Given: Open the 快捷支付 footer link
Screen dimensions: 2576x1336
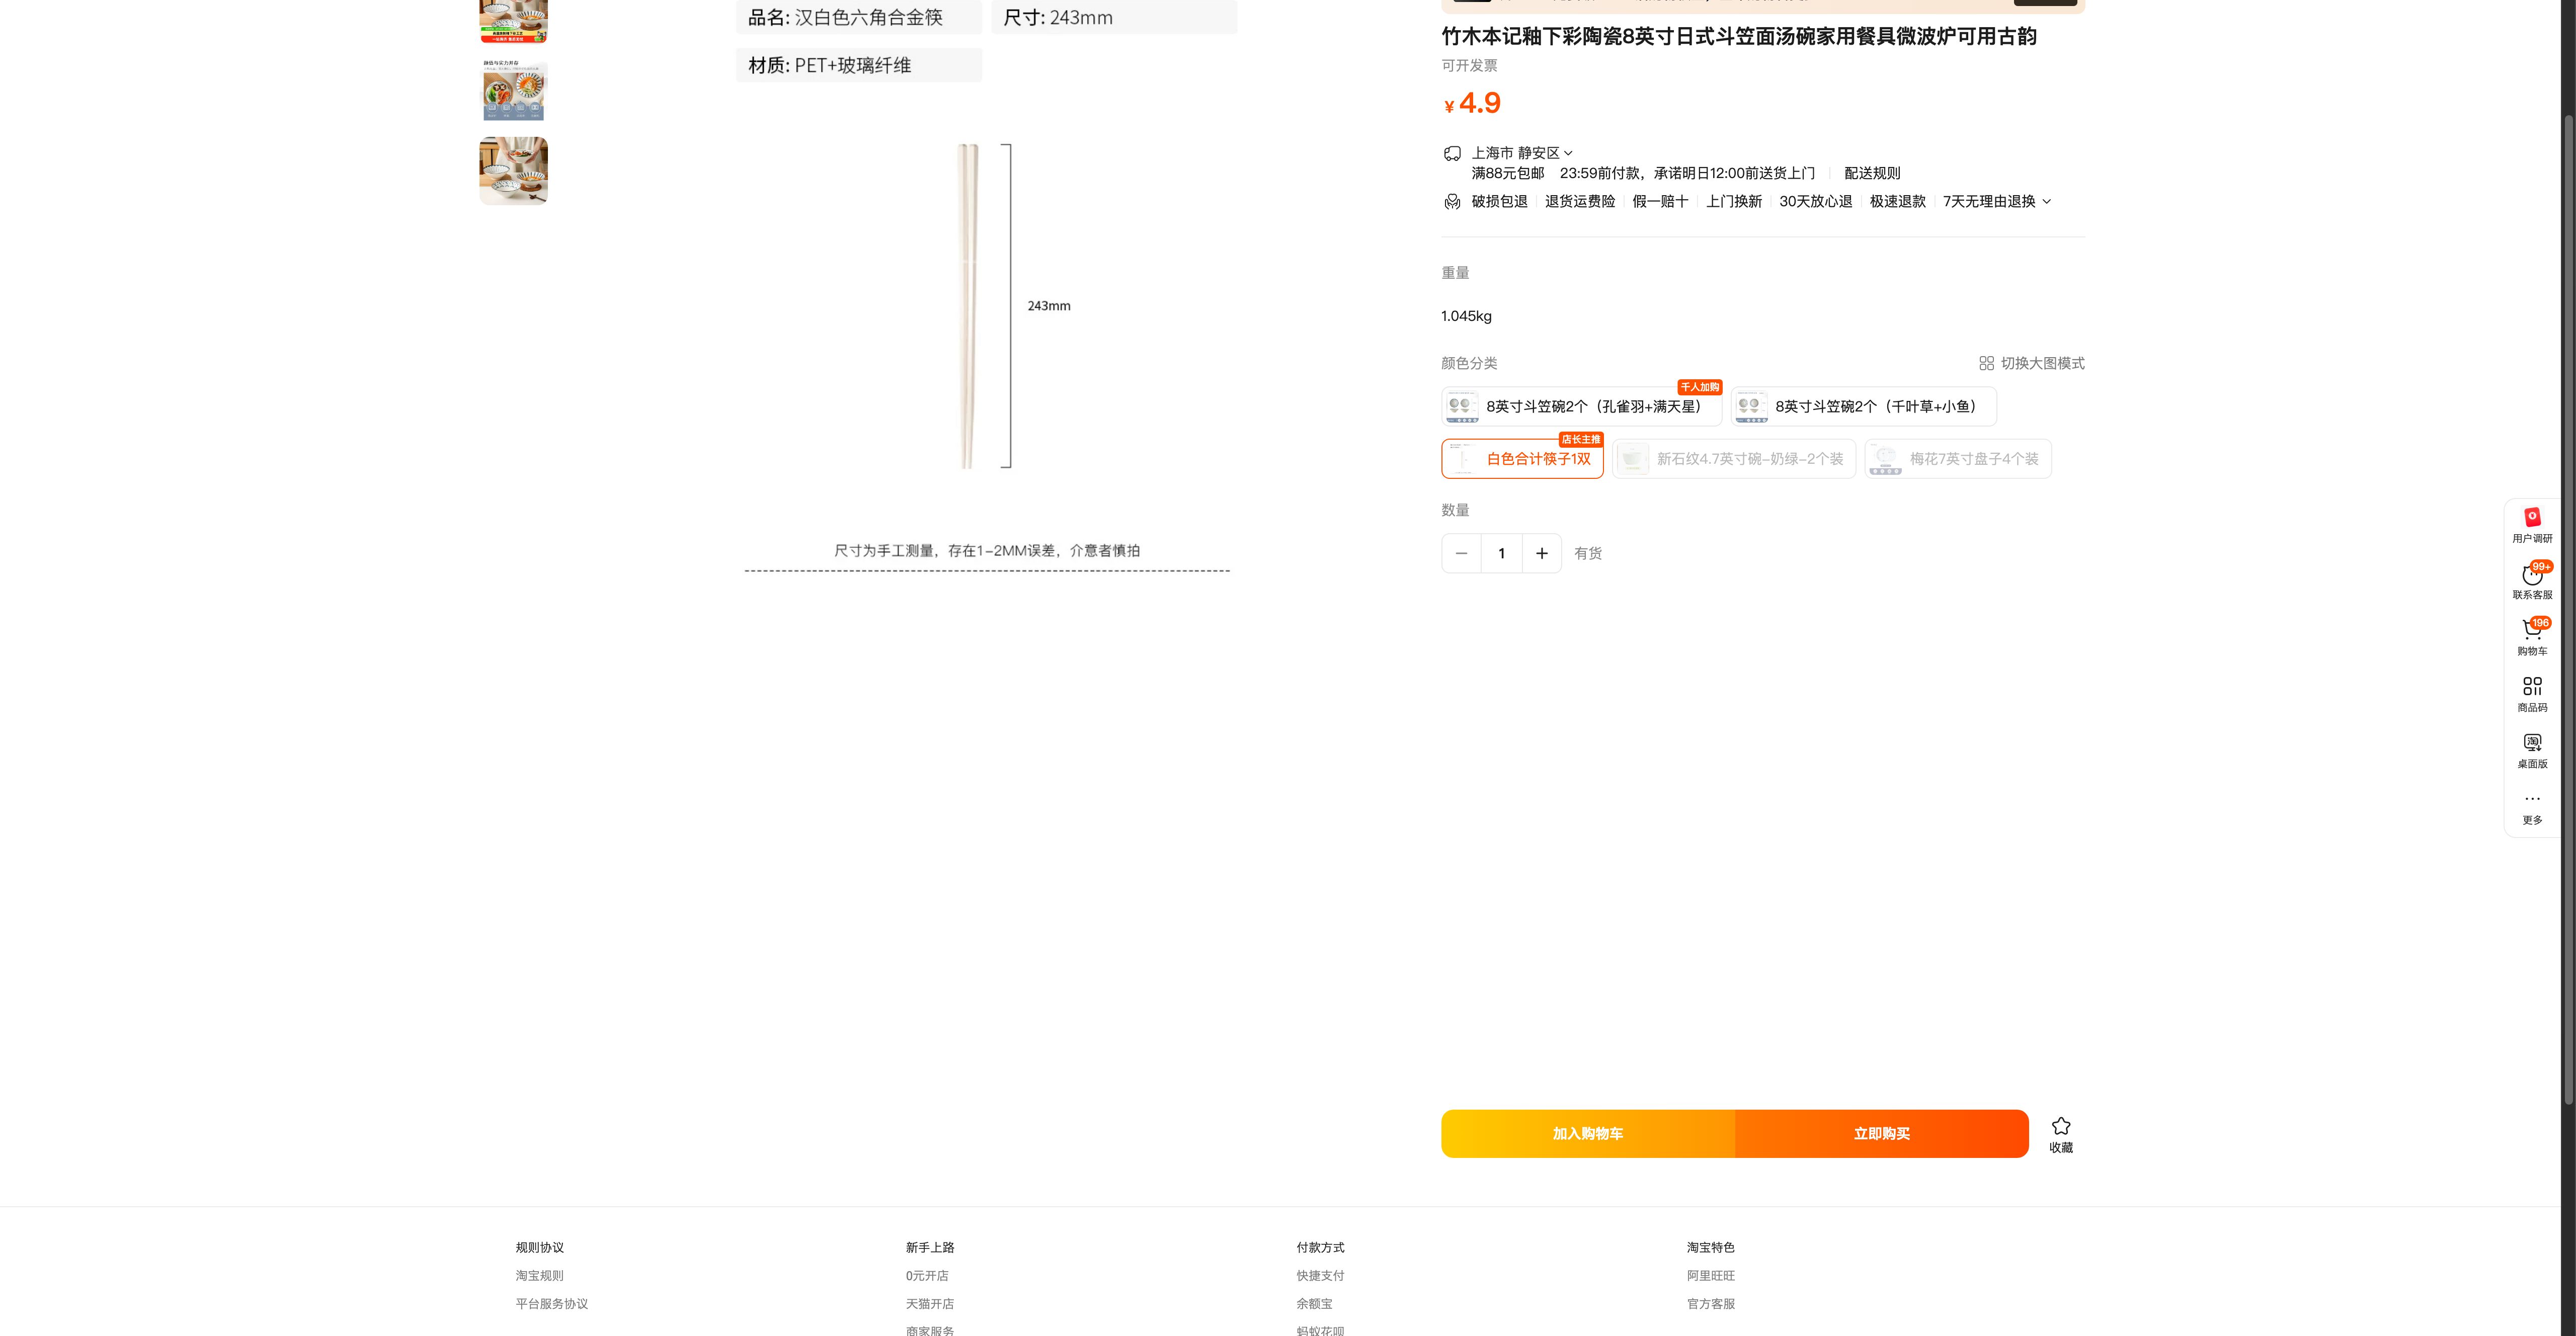Looking at the screenshot, I should 1320,1276.
